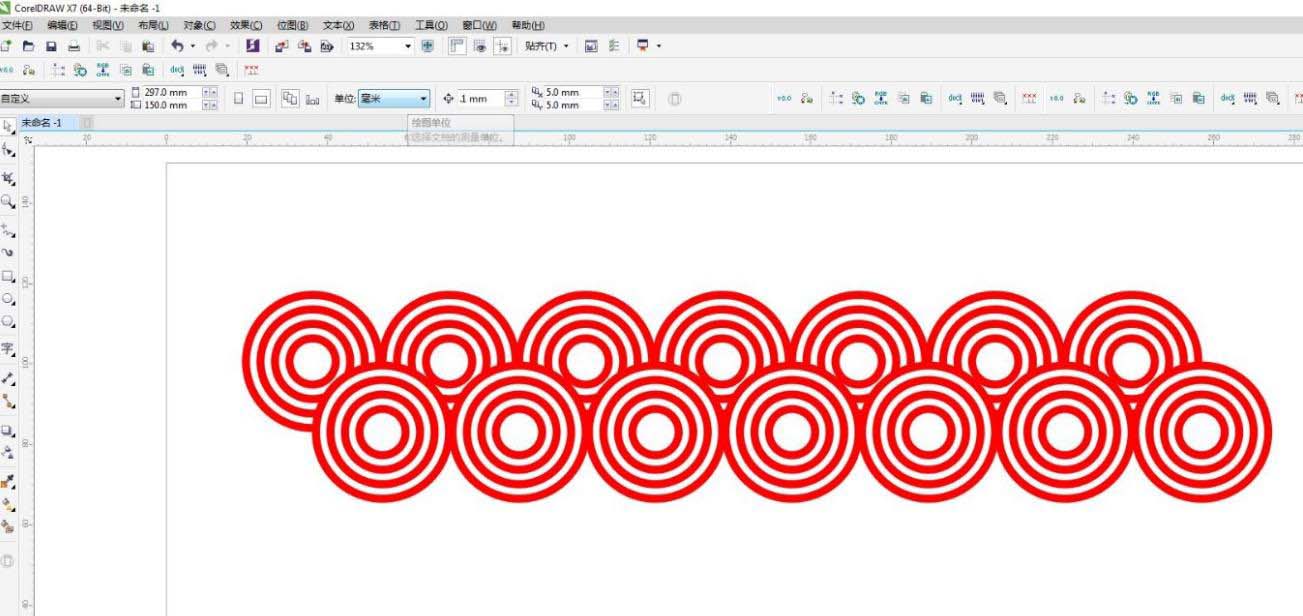Select the Drop Shadow tool
The image size is (1303, 616).
point(8,431)
